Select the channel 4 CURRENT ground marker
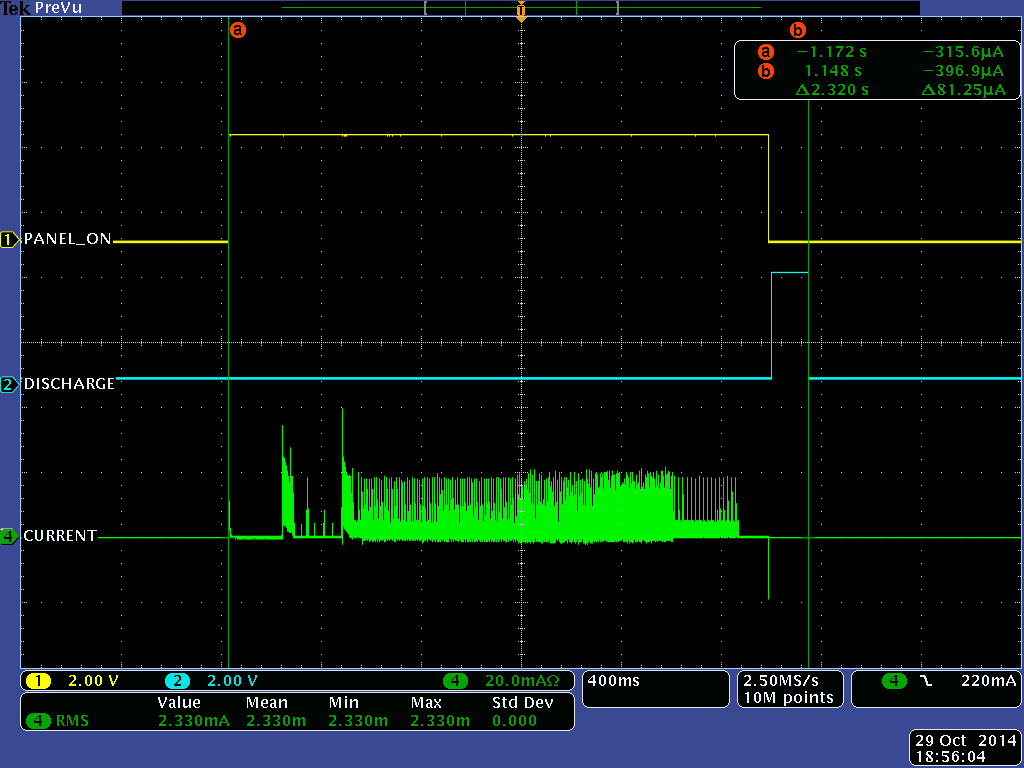 [x=10, y=536]
